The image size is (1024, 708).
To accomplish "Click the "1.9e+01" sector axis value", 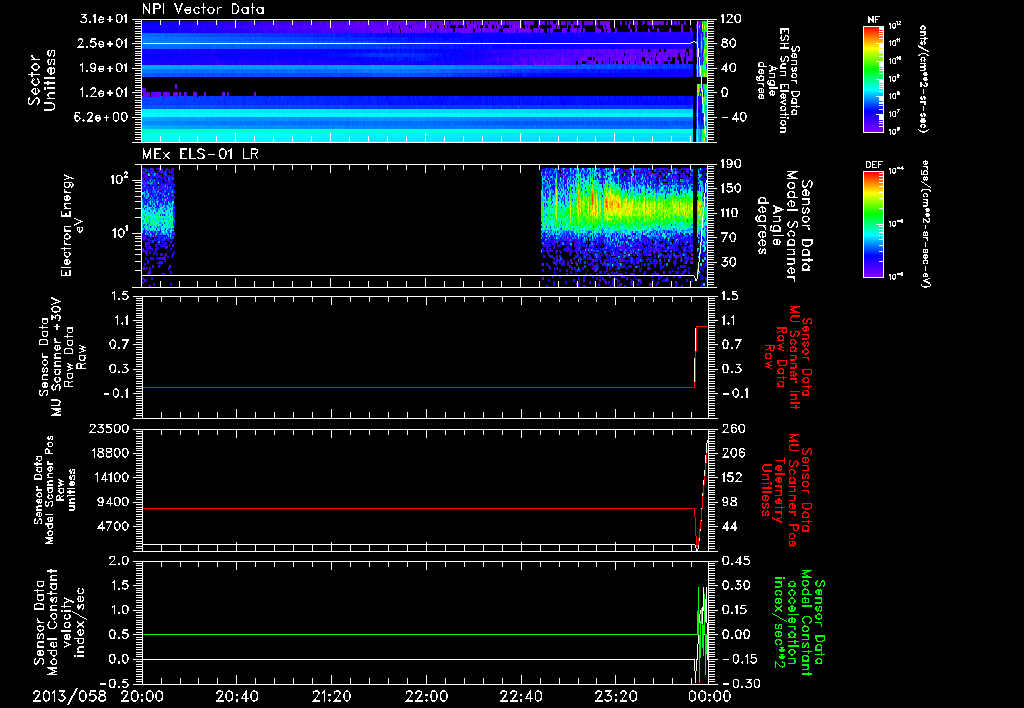I will 104,68.
